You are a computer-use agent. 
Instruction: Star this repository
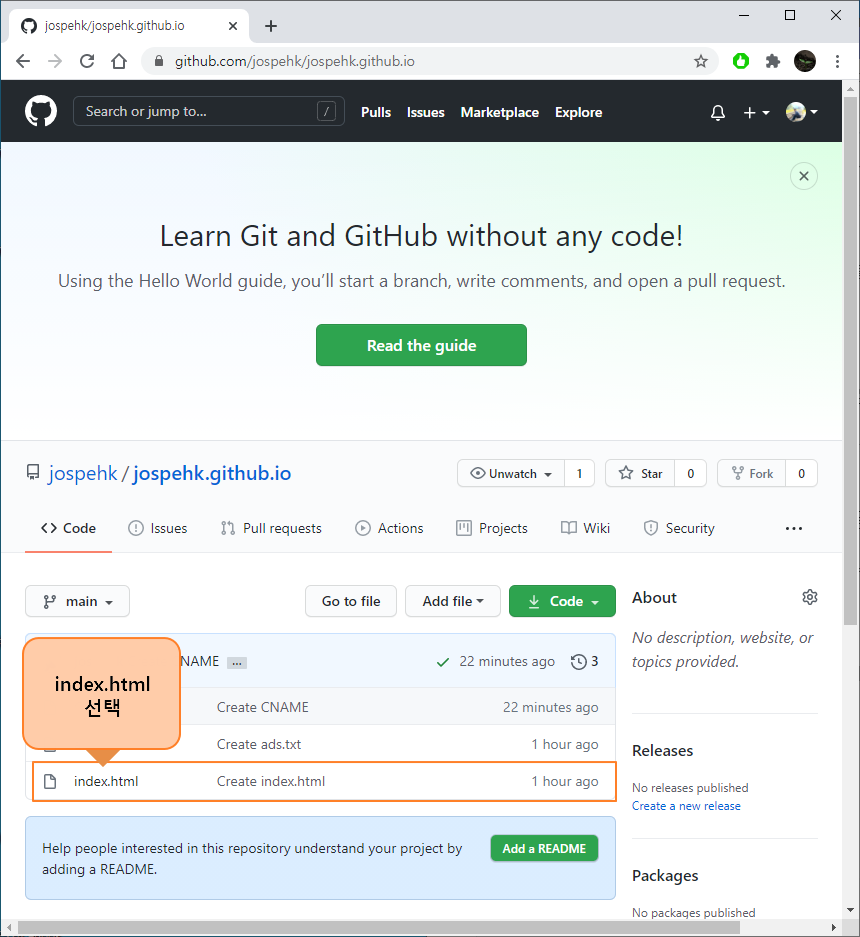640,473
